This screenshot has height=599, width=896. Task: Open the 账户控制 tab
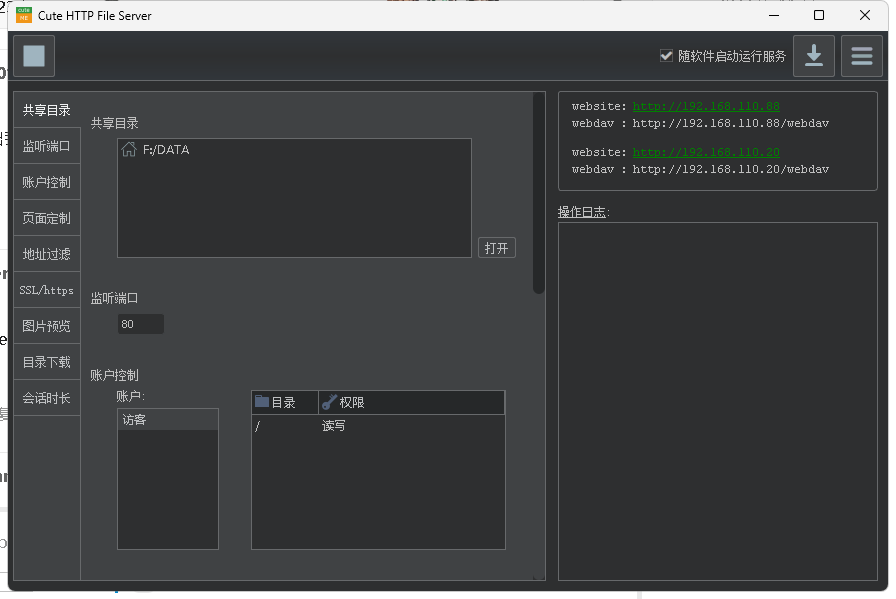point(47,182)
